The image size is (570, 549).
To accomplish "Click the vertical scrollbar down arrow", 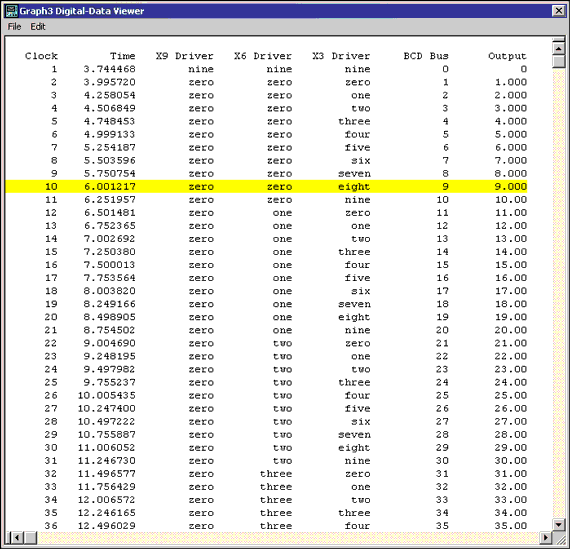I will pos(558,524).
